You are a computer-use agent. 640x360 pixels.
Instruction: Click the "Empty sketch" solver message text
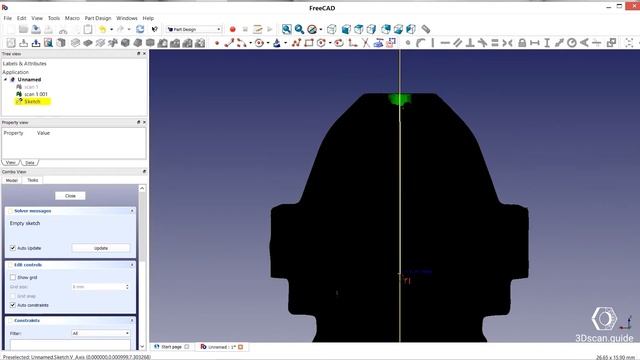coord(25,223)
